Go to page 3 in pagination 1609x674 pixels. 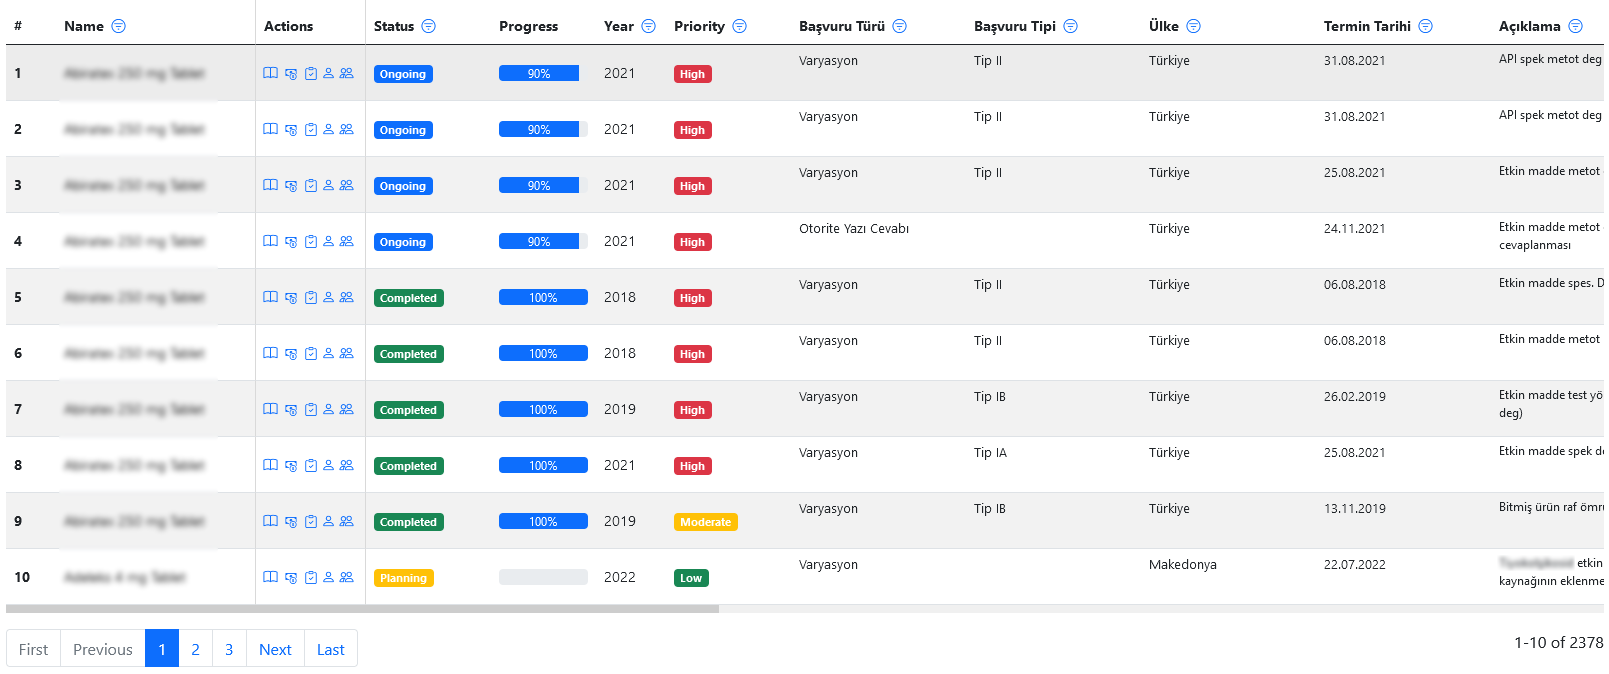[229, 649]
